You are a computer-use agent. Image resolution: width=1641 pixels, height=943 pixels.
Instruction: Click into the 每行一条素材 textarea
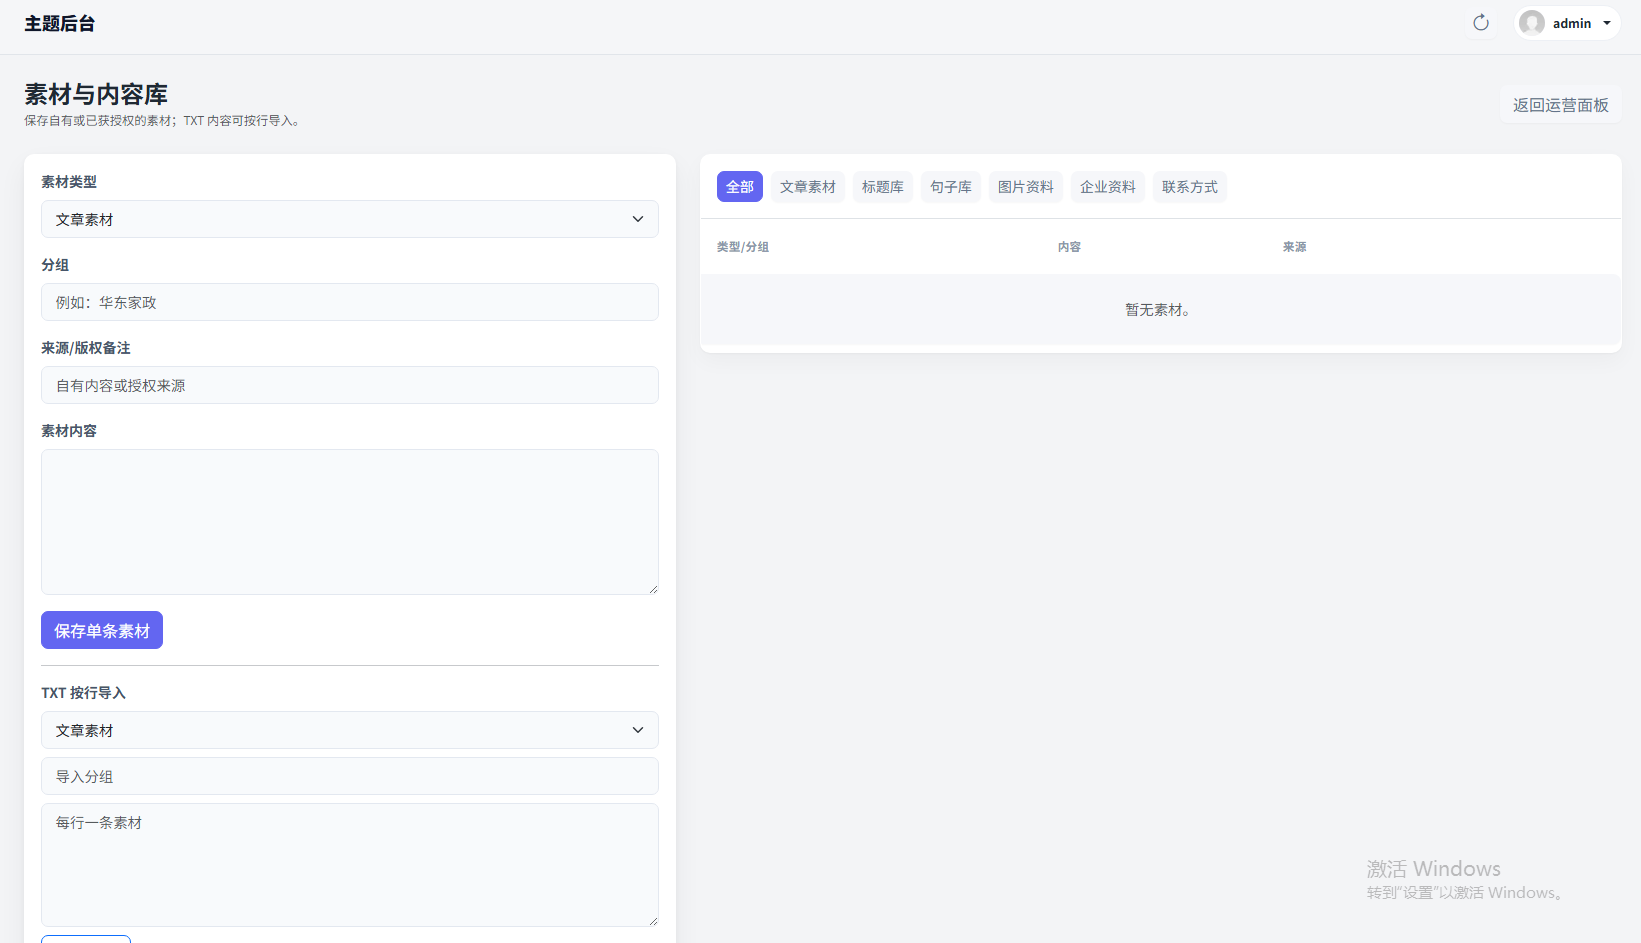tap(350, 865)
